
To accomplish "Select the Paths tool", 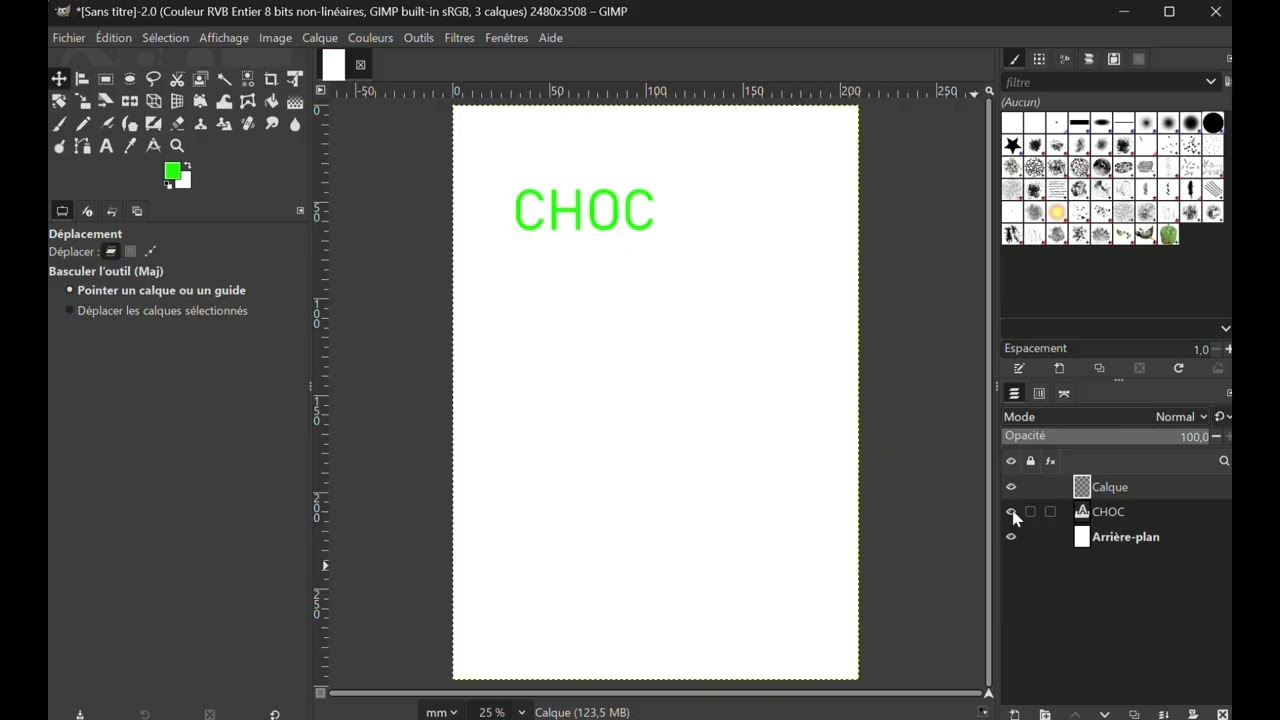I will [x=82, y=146].
